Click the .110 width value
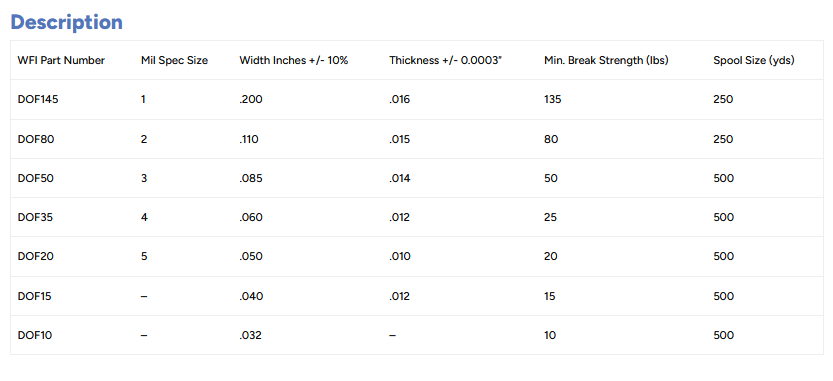Screen dimensions: 833x381 (249, 139)
